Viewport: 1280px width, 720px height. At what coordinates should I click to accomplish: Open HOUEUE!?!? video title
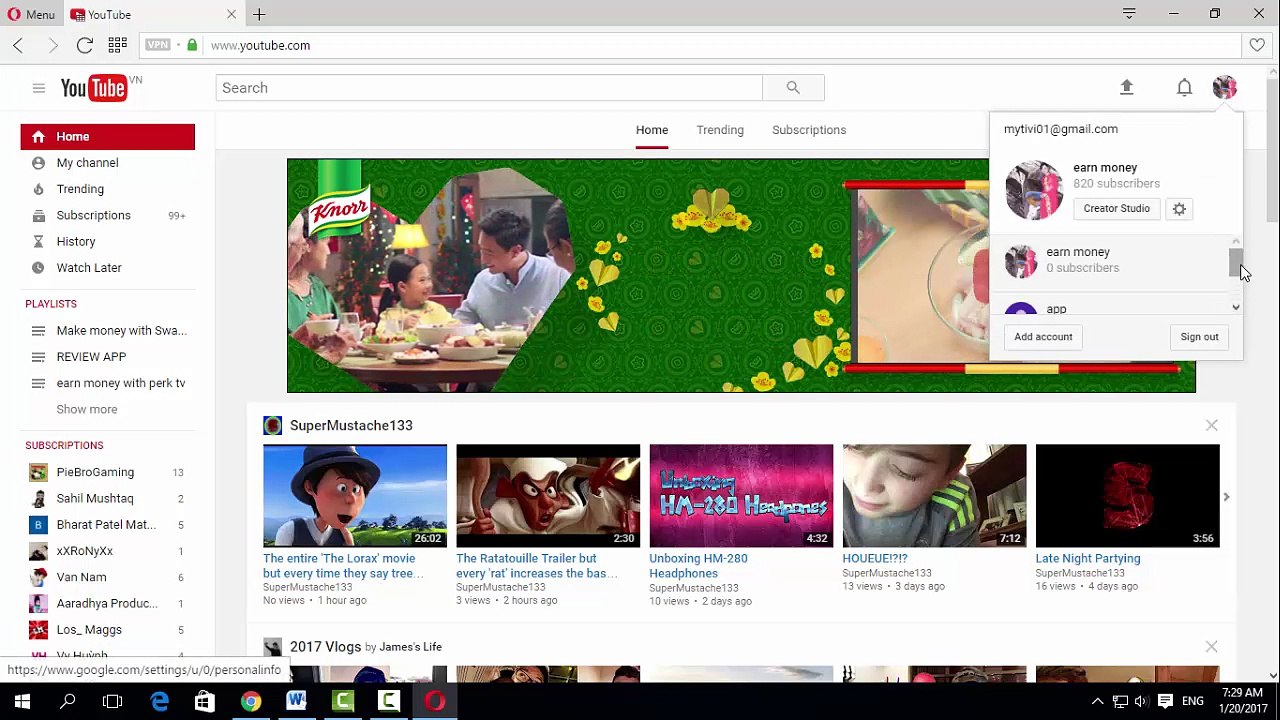point(875,559)
